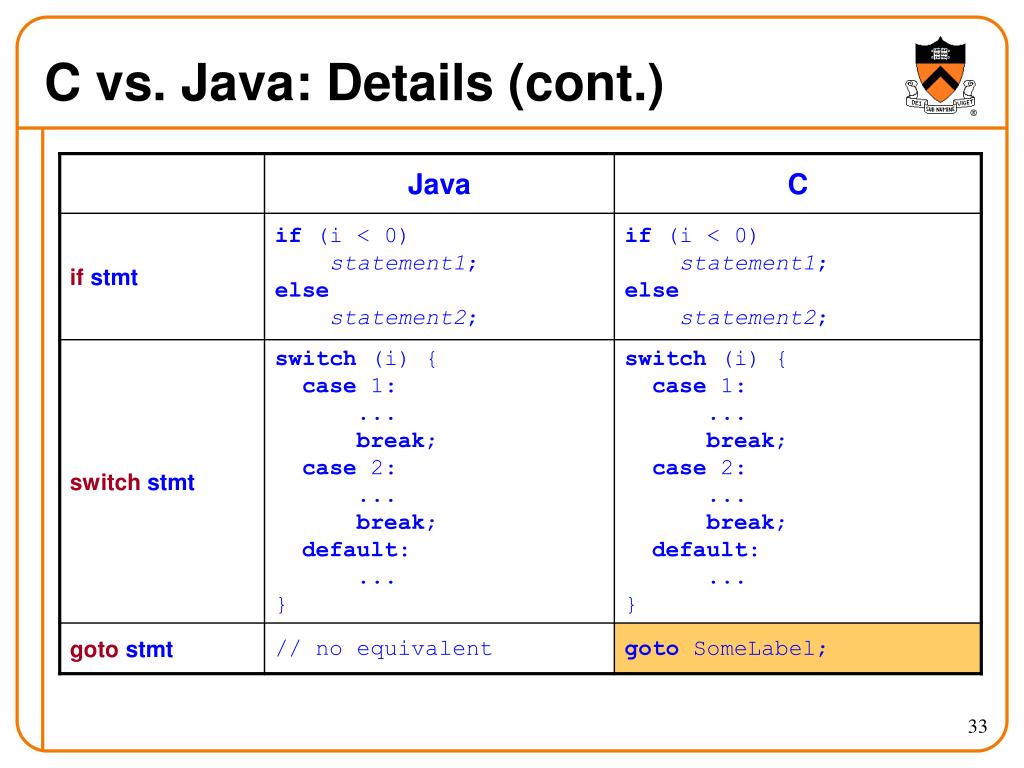Click the "switch stmt" row label
The width and height of the screenshot is (1024, 768).
[x=132, y=483]
